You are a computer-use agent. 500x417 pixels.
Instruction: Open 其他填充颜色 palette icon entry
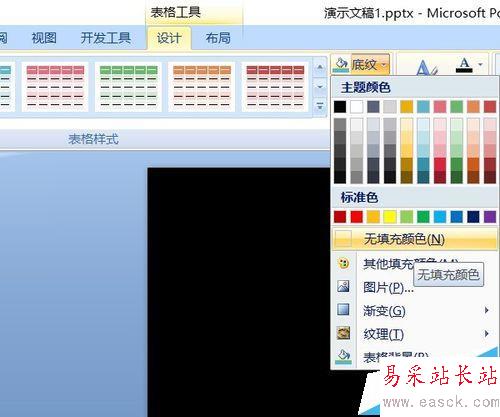pyautogui.click(x=343, y=263)
